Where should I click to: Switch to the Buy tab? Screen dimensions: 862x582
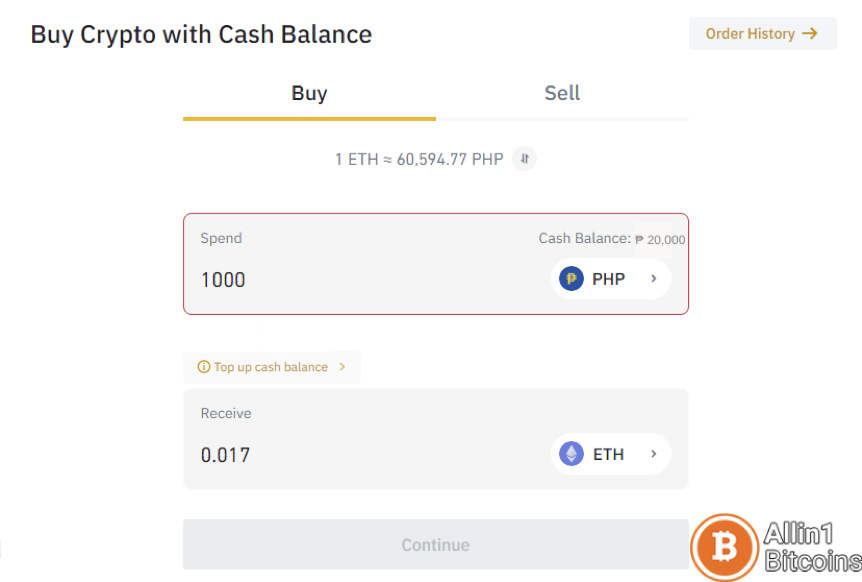coord(310,95)
